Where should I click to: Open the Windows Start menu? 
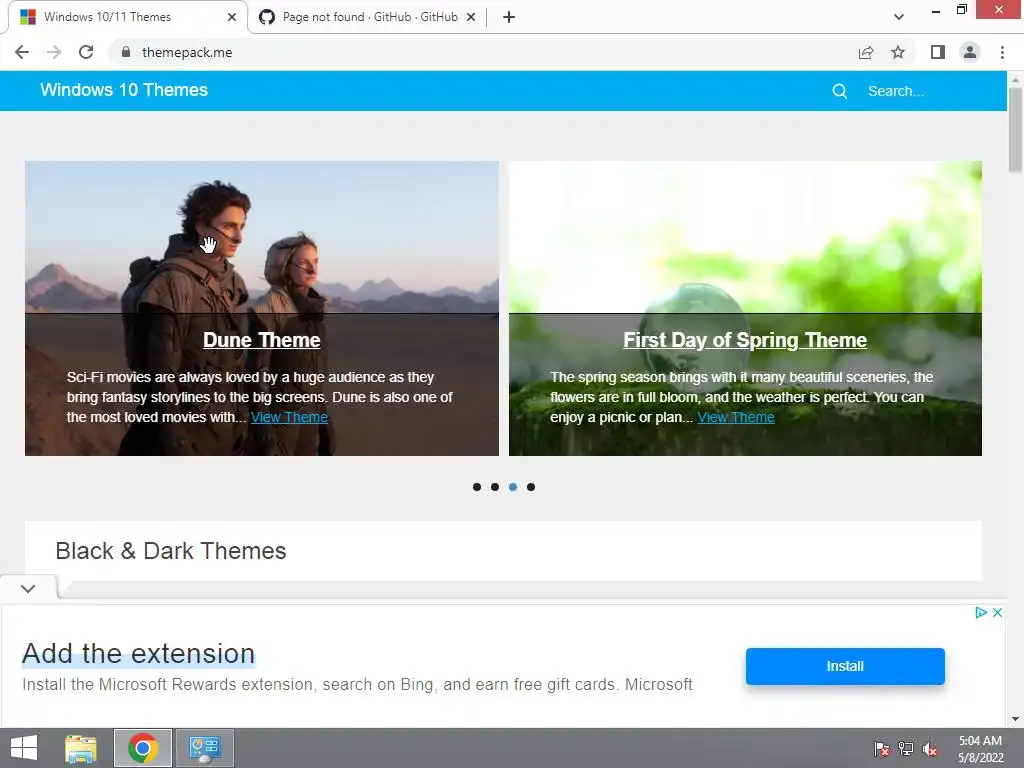click(24, 748)
